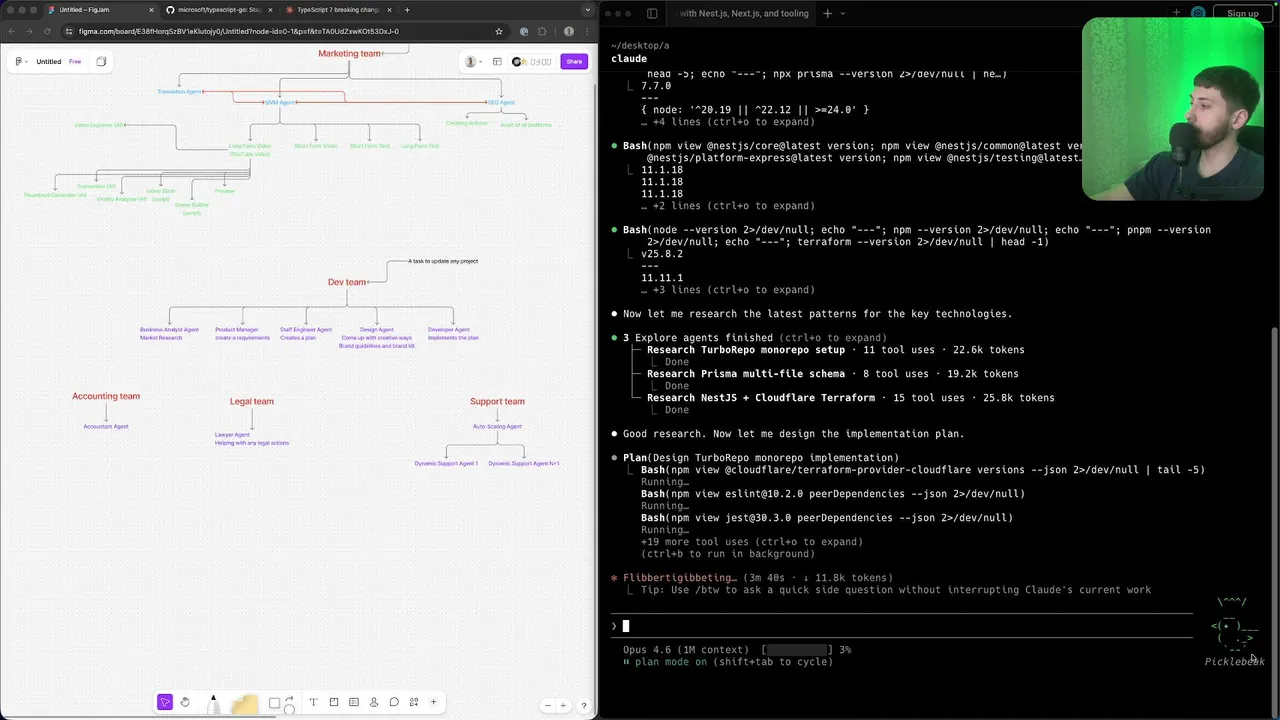The width and height of the screenshot is (1280, 720).
Task: Select the Text tool in FigJam
Action: (x=313, y=702)
